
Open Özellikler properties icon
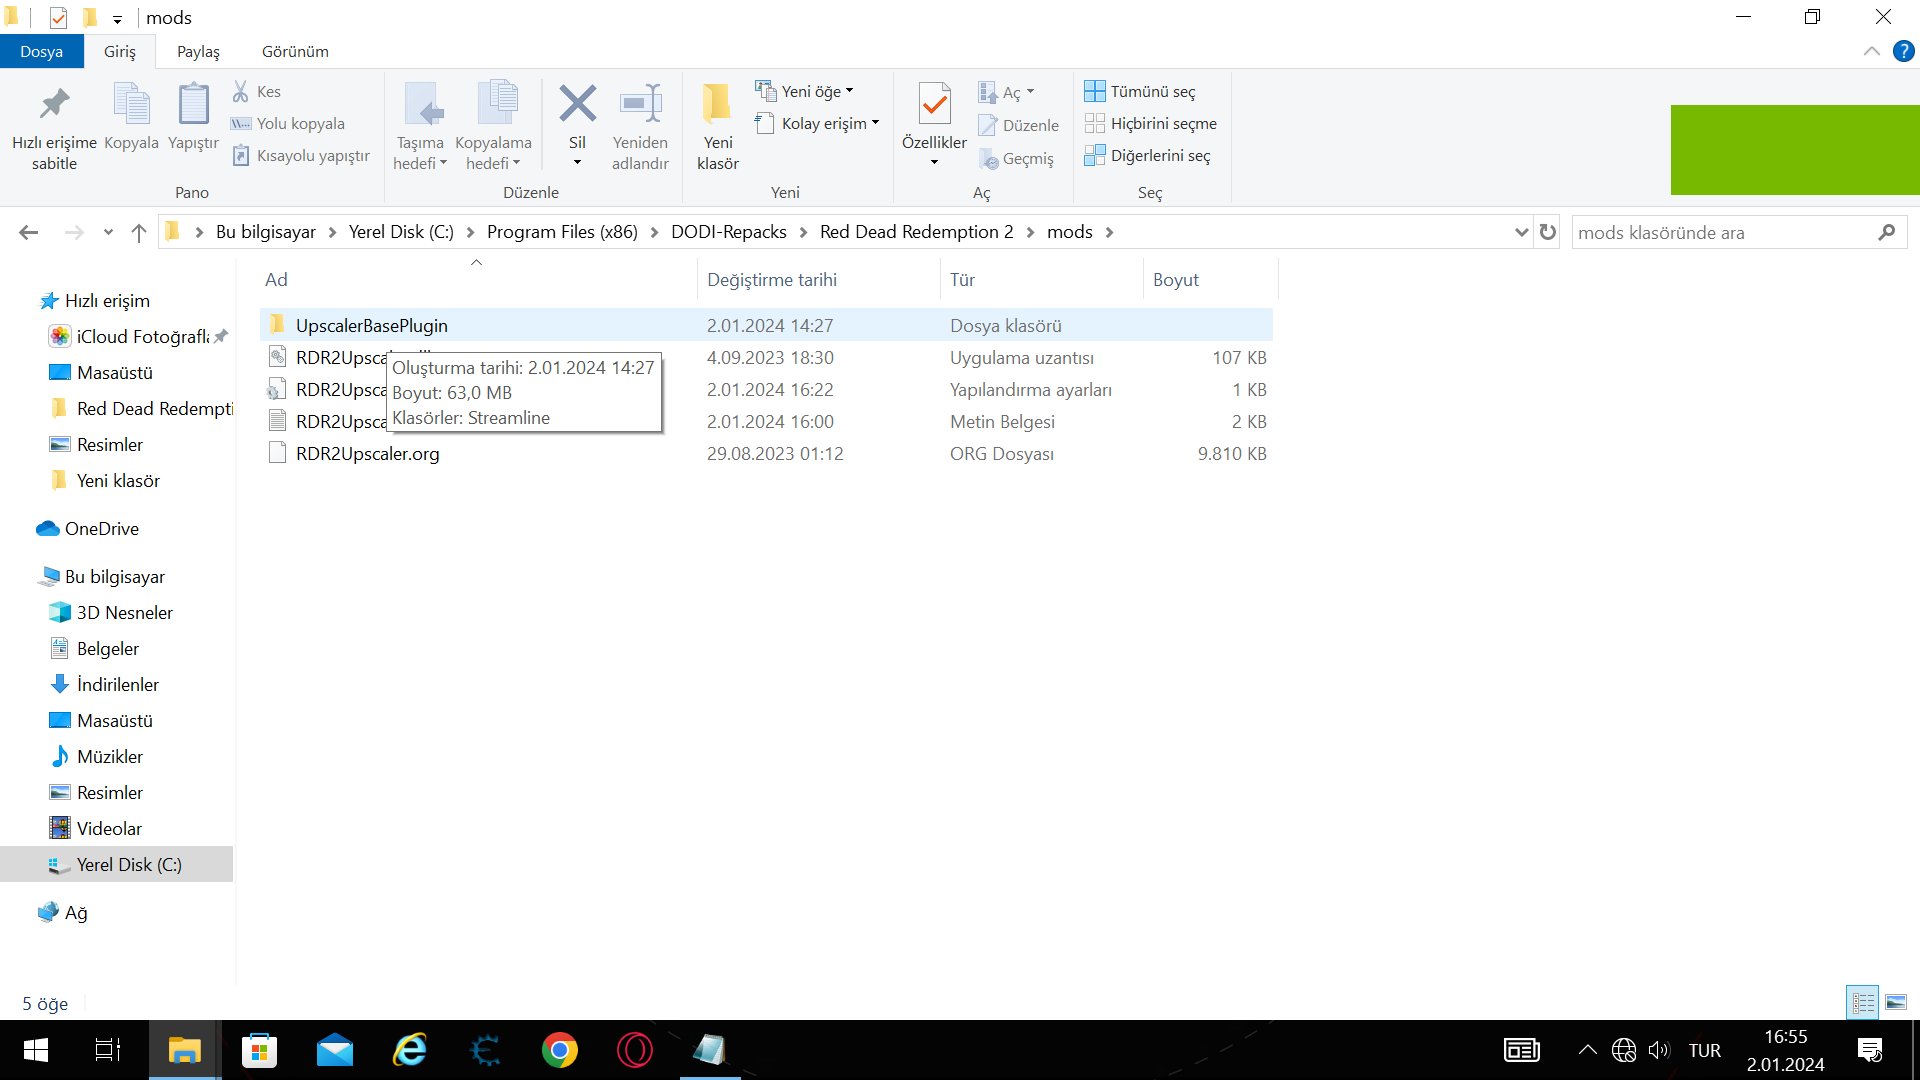click(934, 104)
